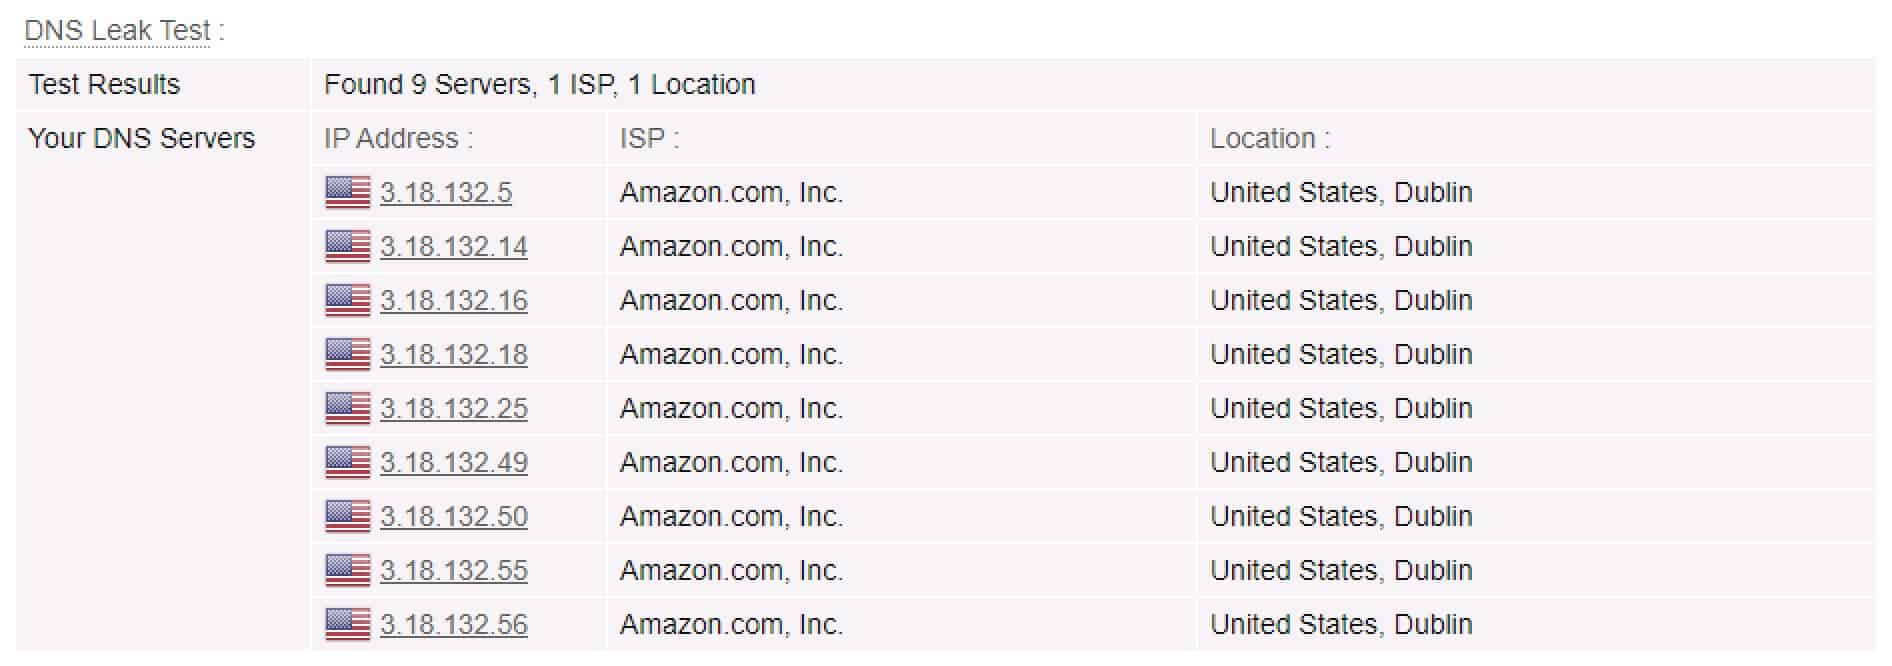Click the US flag icon beside 3.18.132.14
The height and width of the screenshot is (666, 1892).
coord(348,246)
